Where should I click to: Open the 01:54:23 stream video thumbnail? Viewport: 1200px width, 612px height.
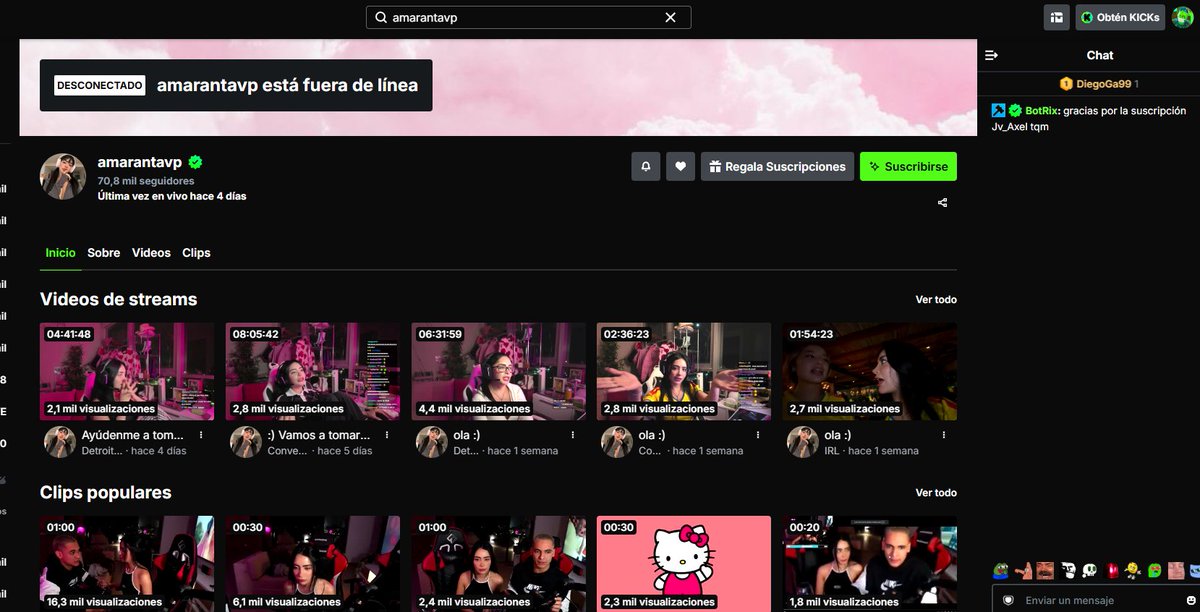pyautogui.click(x=870, y=370)
